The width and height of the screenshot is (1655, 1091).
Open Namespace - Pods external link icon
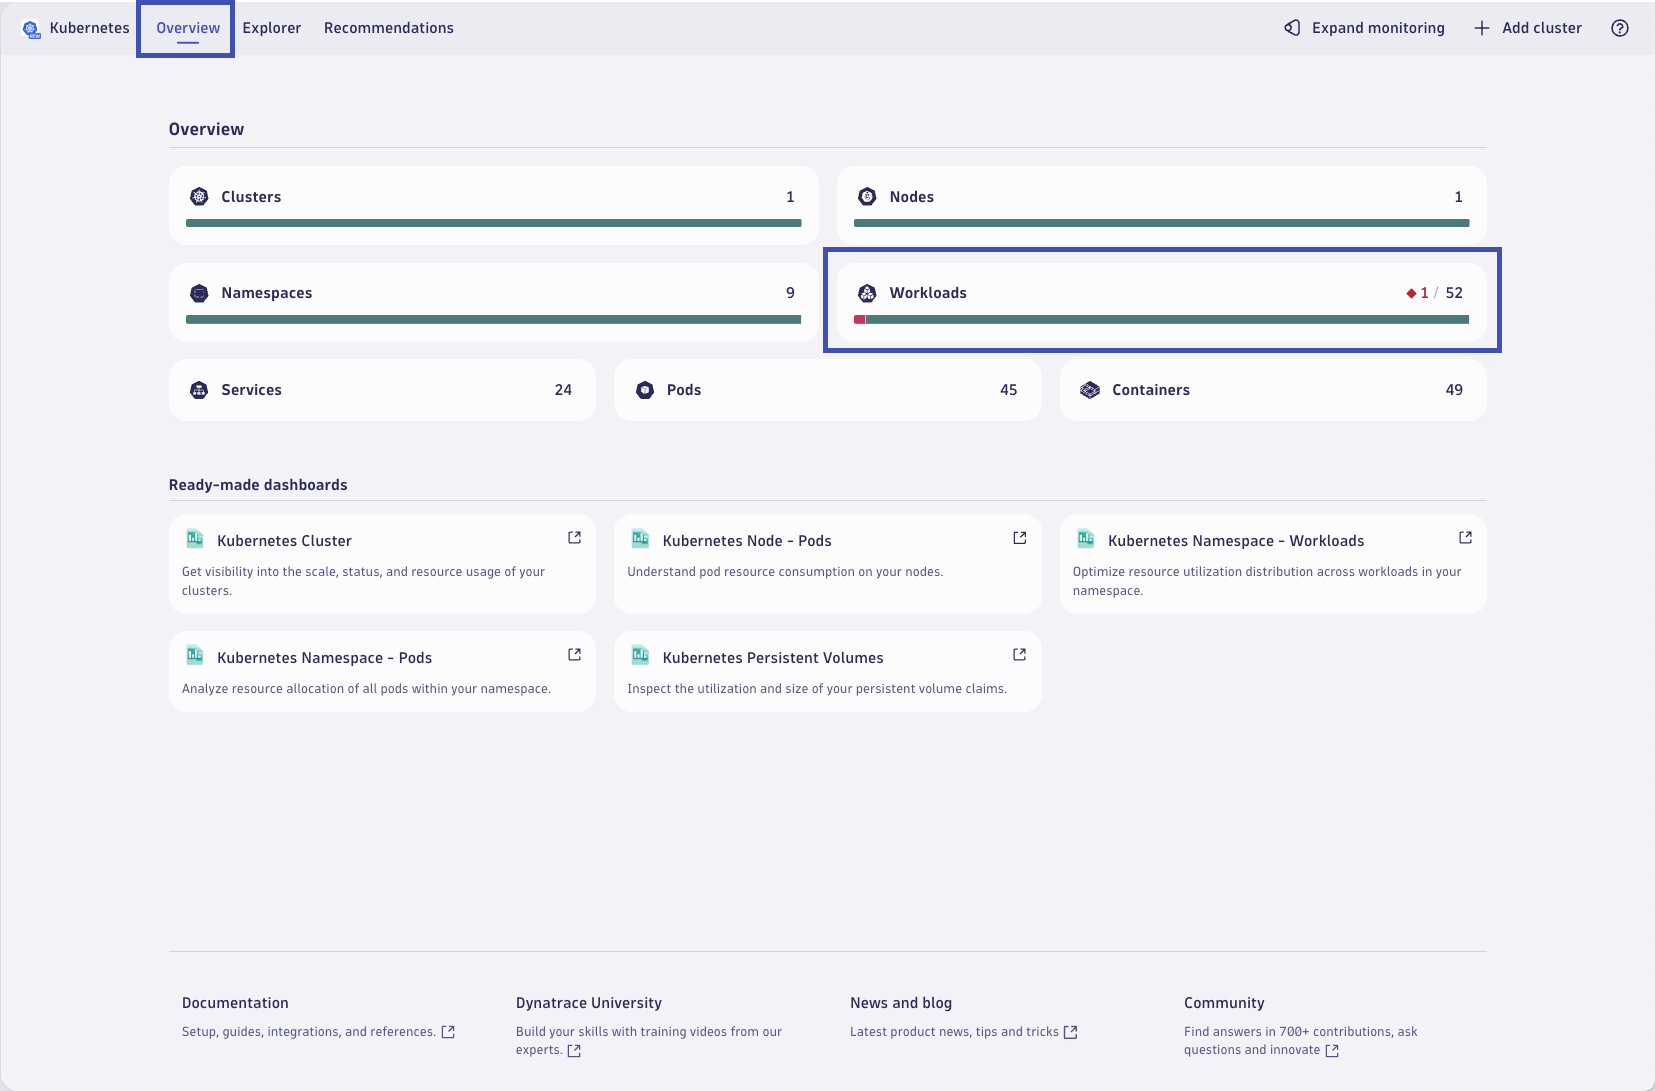click(574, 655)
